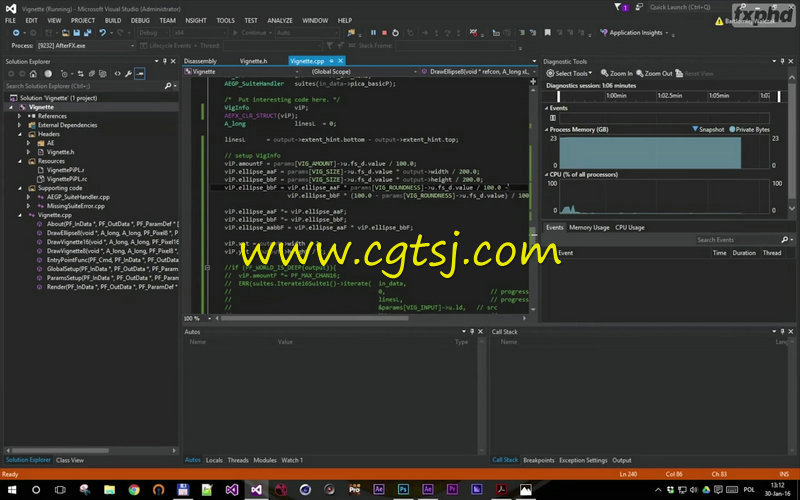This screenshot has height=500, width=800.
Task: Open the DEBUG menu
Action: click(x=140, y=20)
